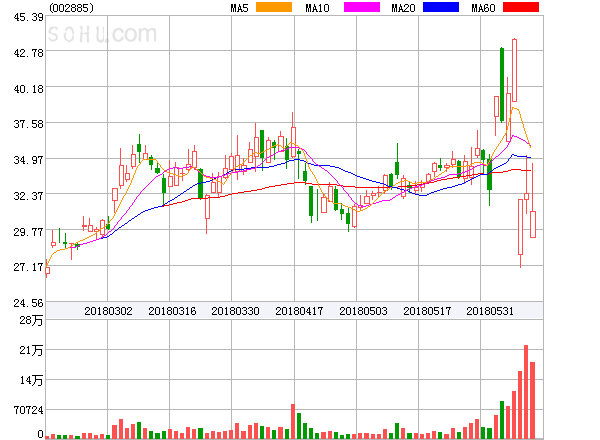Viewport: 600px width, 440px height.
Task: Click the 20180517 date label
Action: (427, 311)
